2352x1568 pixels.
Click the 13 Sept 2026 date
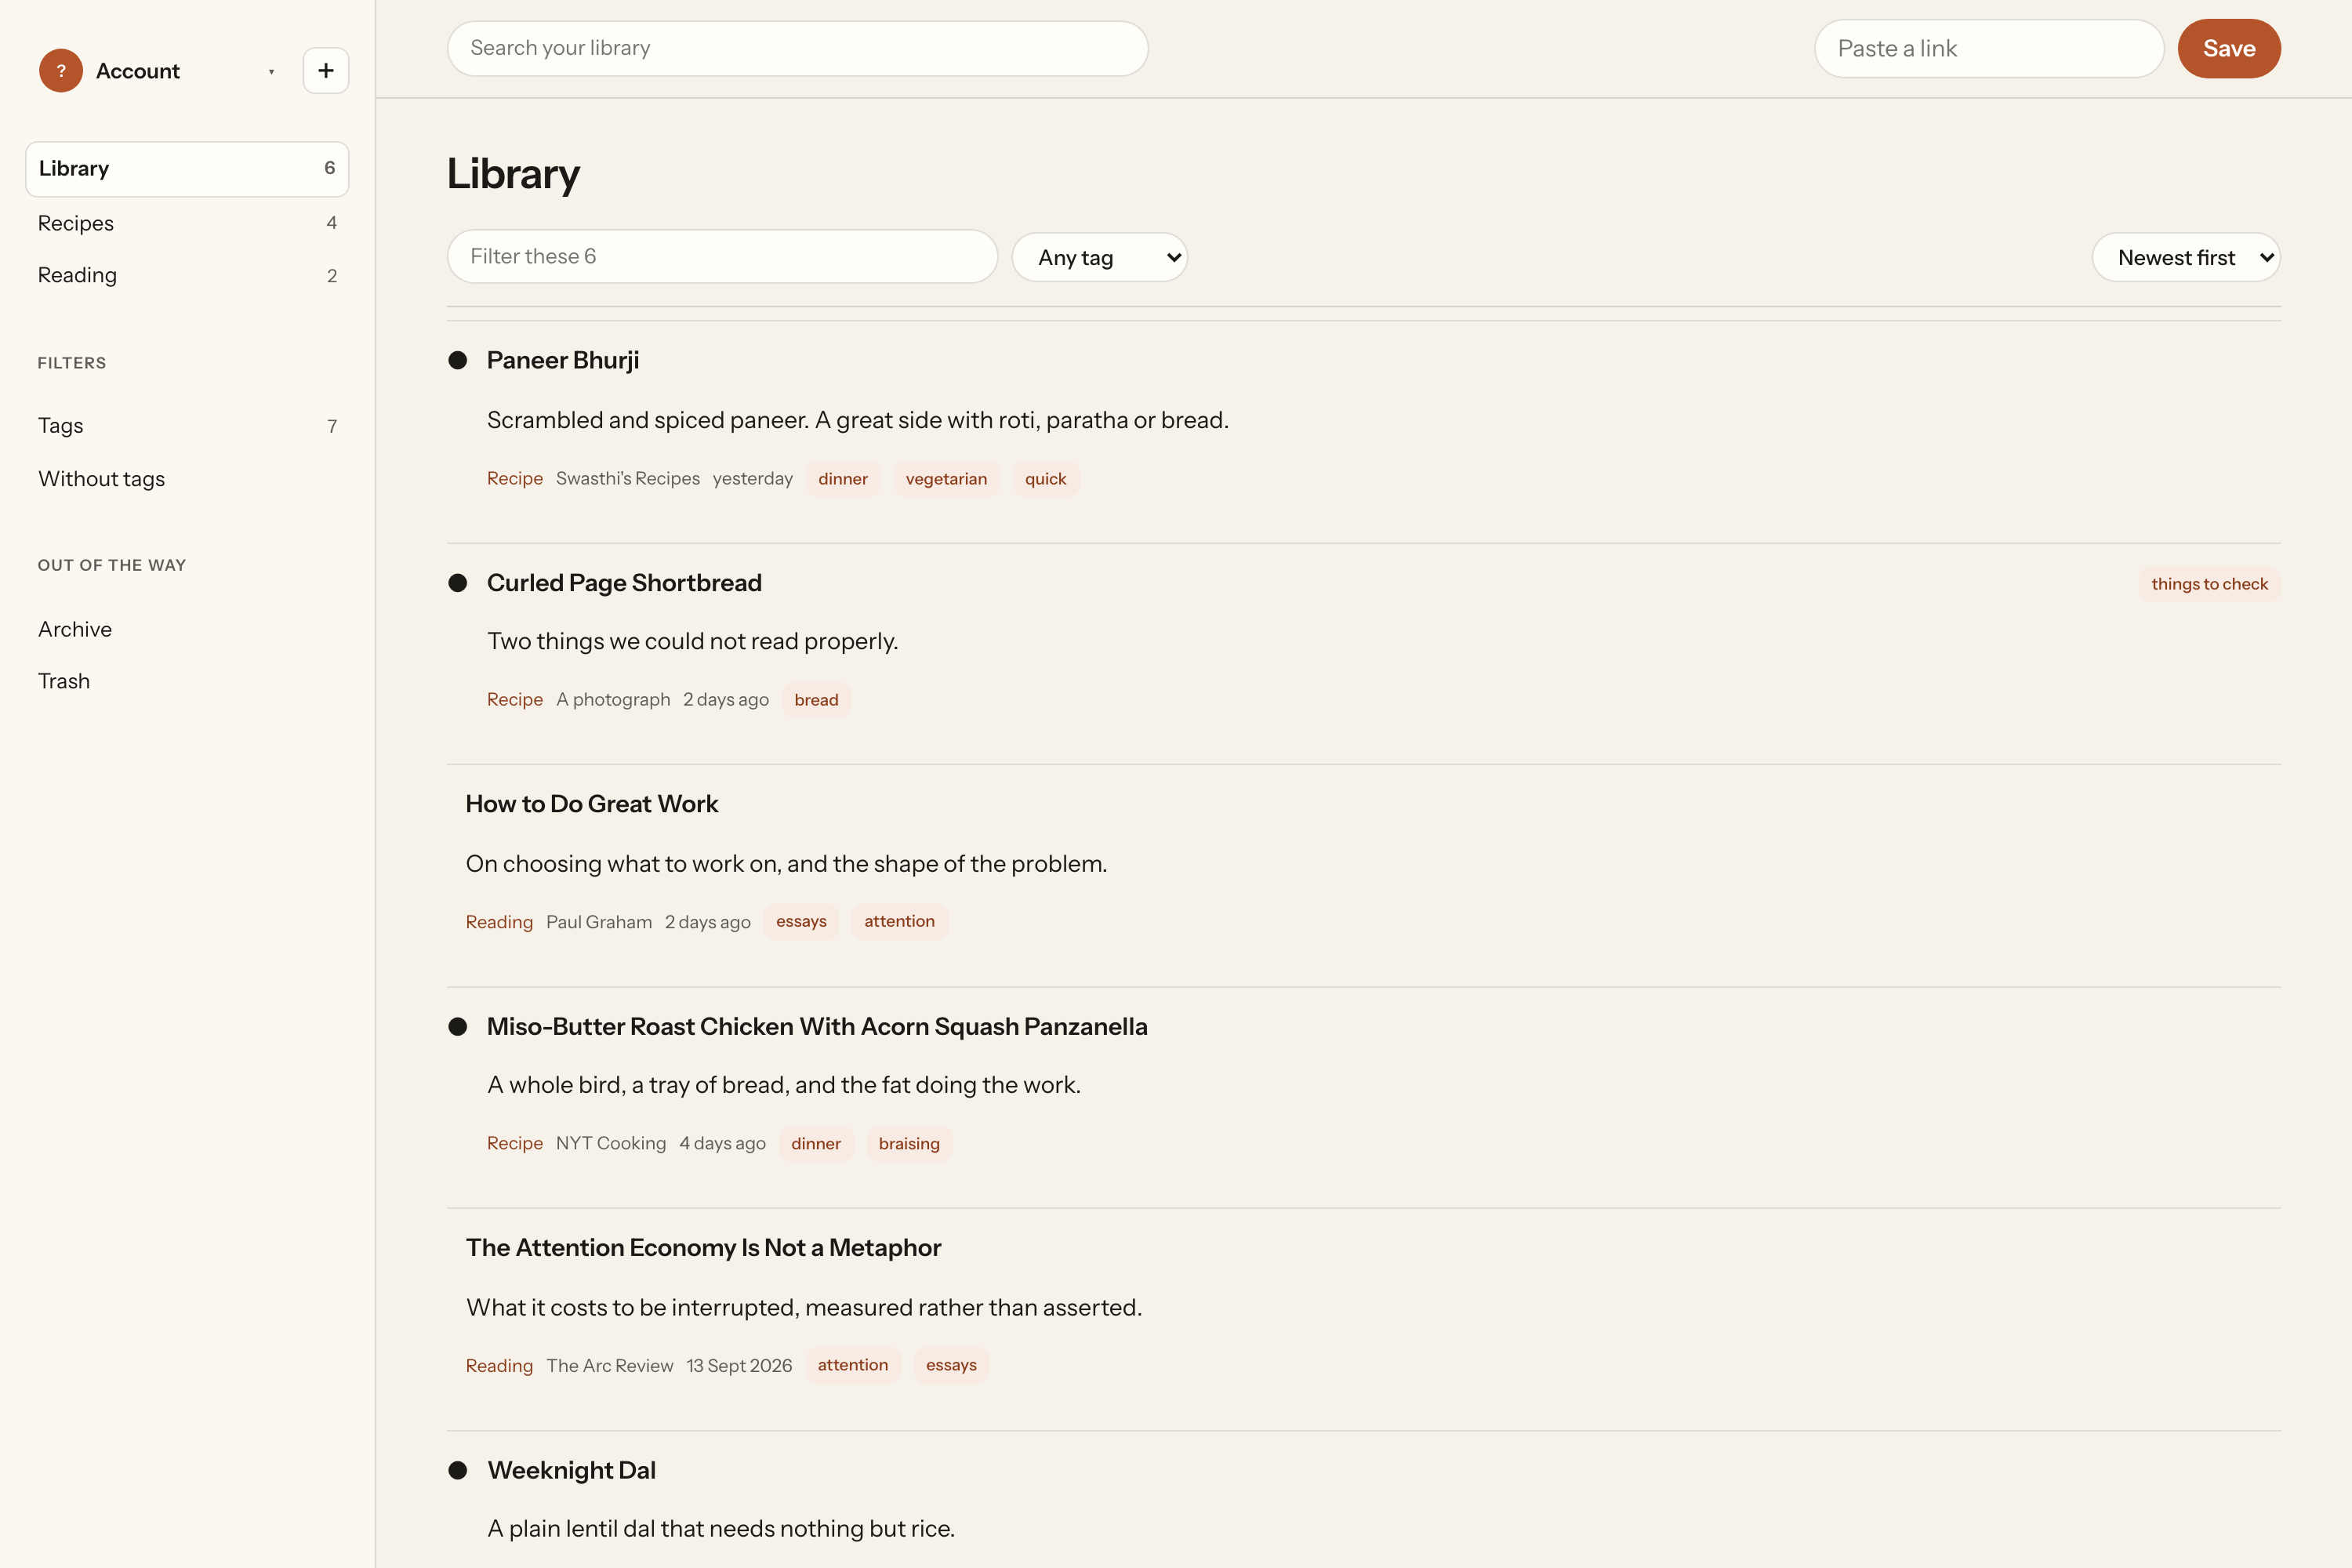click(739, 1366)
